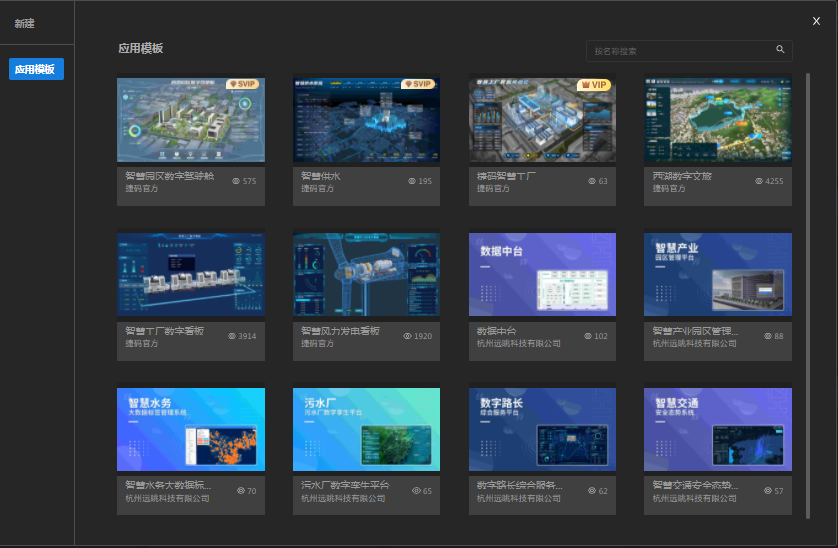Open the 智慧工厂数字看板 template thumbnail
This screenshot has height=548, width=838.
pyautogui.click(x=191, y=275)
